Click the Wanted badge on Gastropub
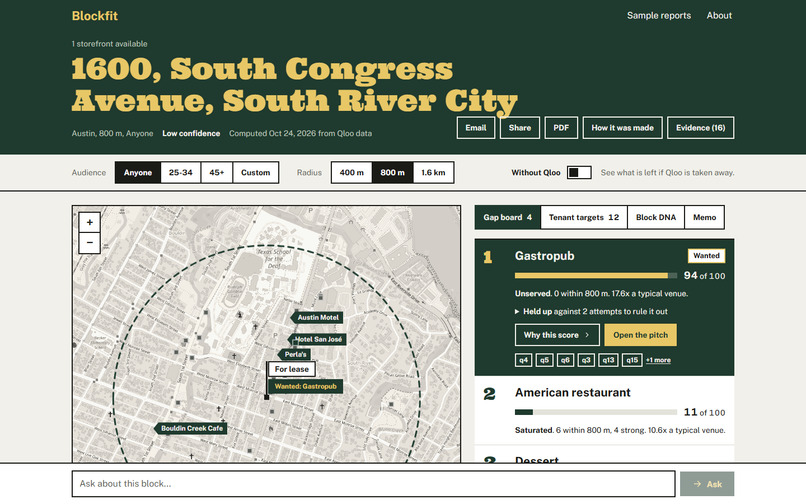 [x=706, y=256]
